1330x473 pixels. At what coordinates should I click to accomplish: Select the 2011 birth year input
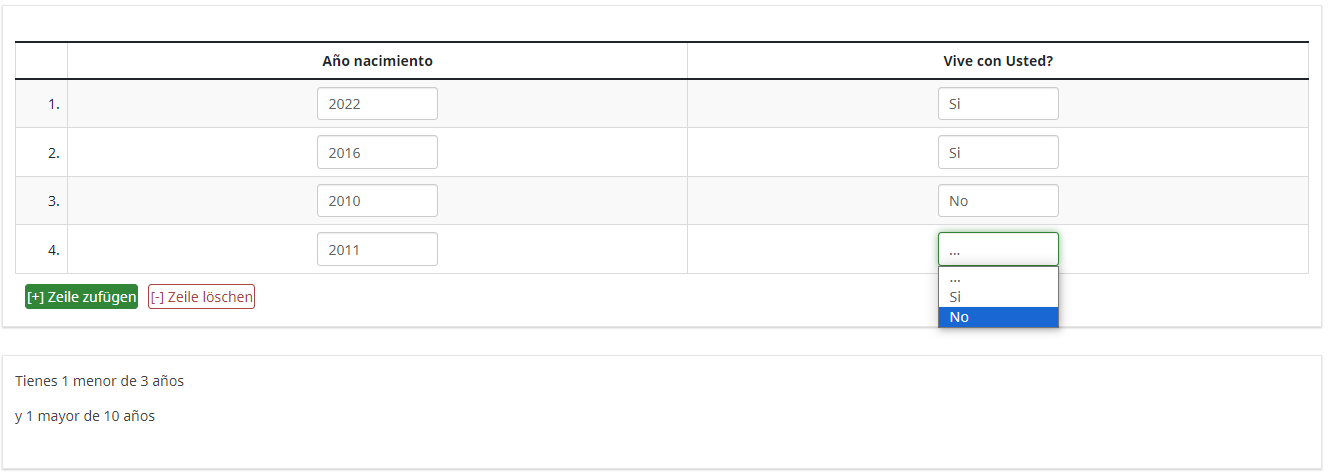point(377,249)
